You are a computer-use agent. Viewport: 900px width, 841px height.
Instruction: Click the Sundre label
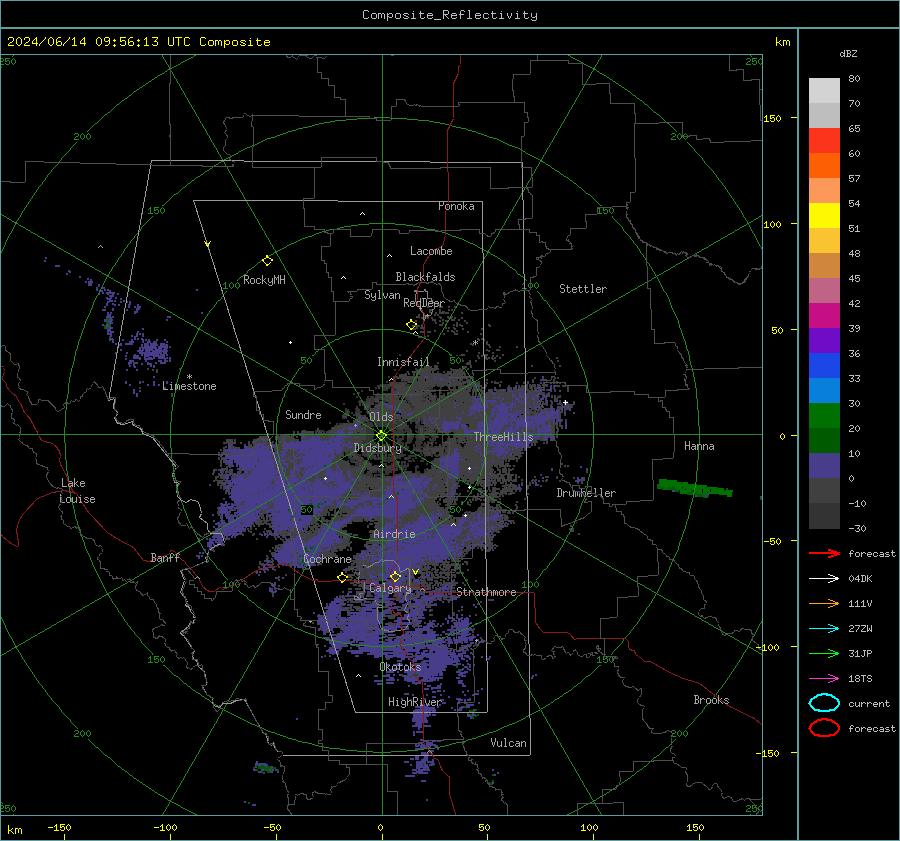(303, 415)
